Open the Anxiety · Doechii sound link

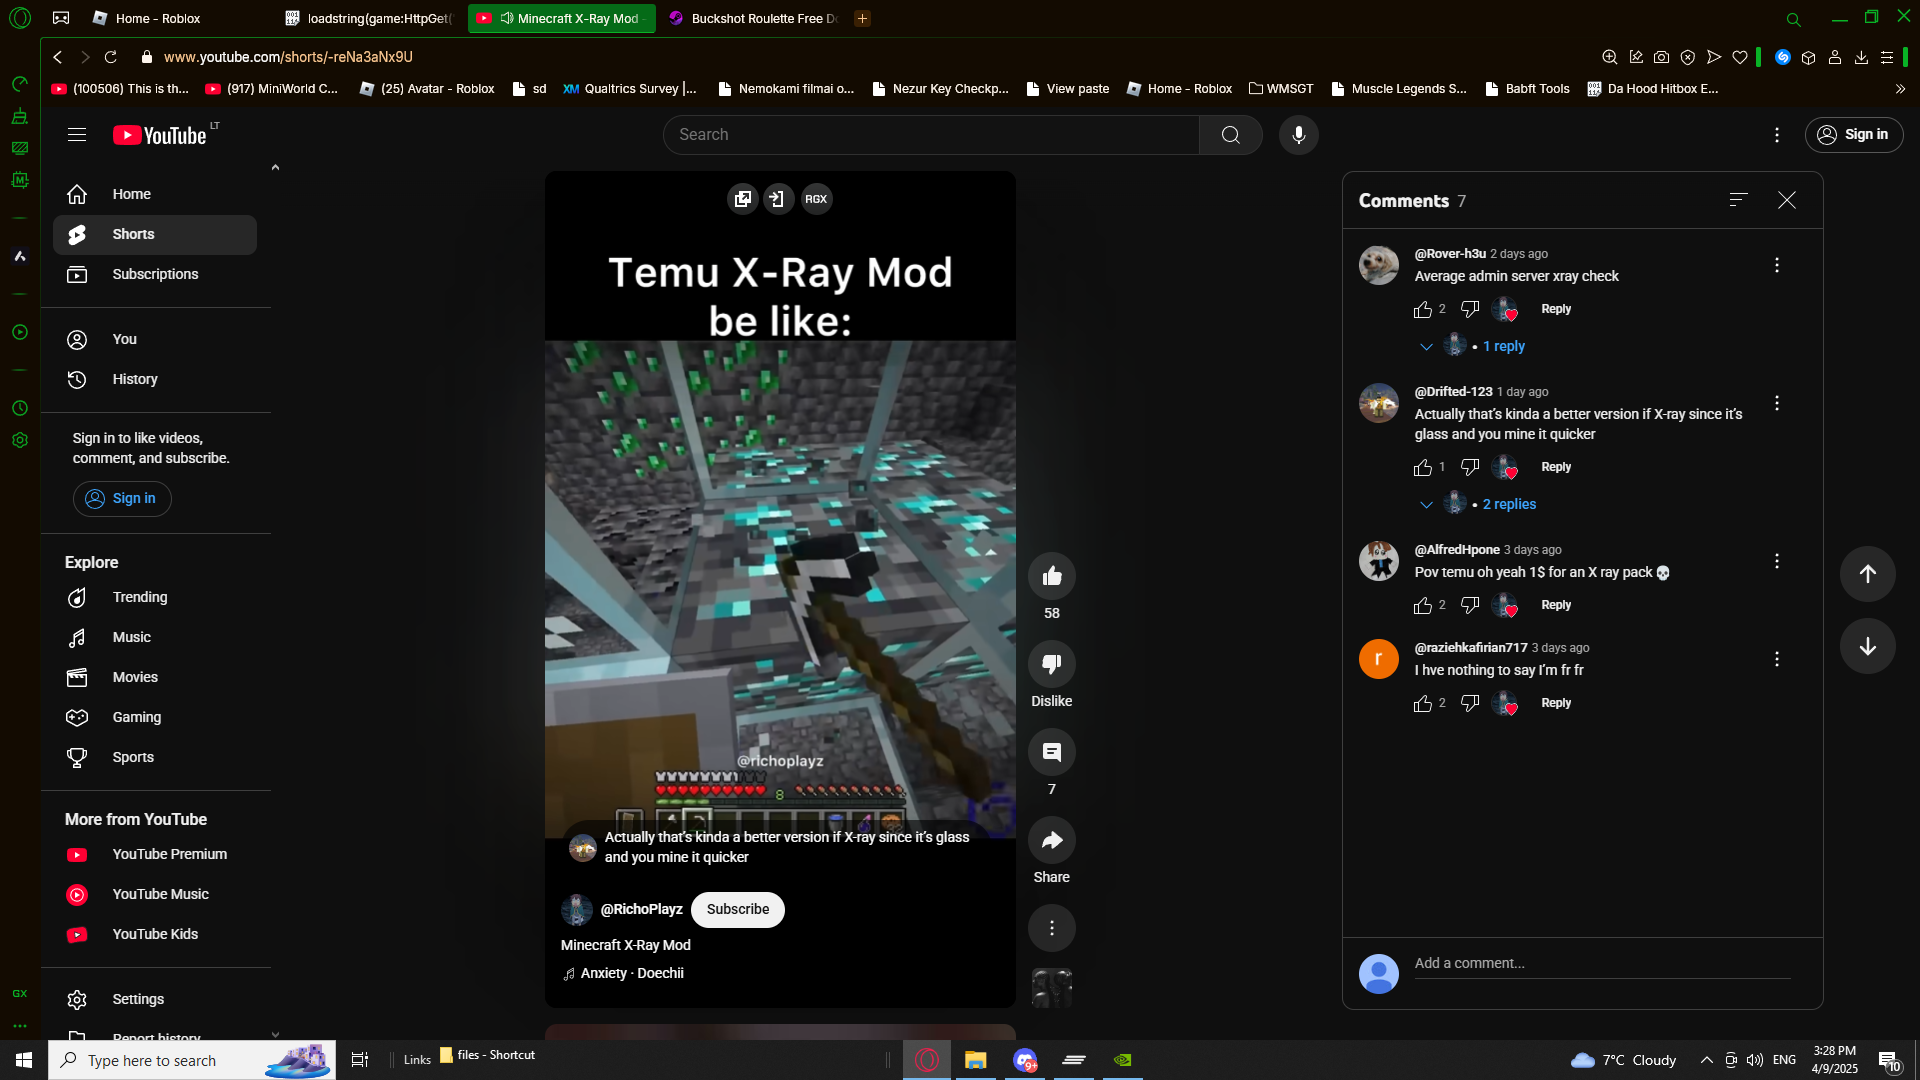632,973
